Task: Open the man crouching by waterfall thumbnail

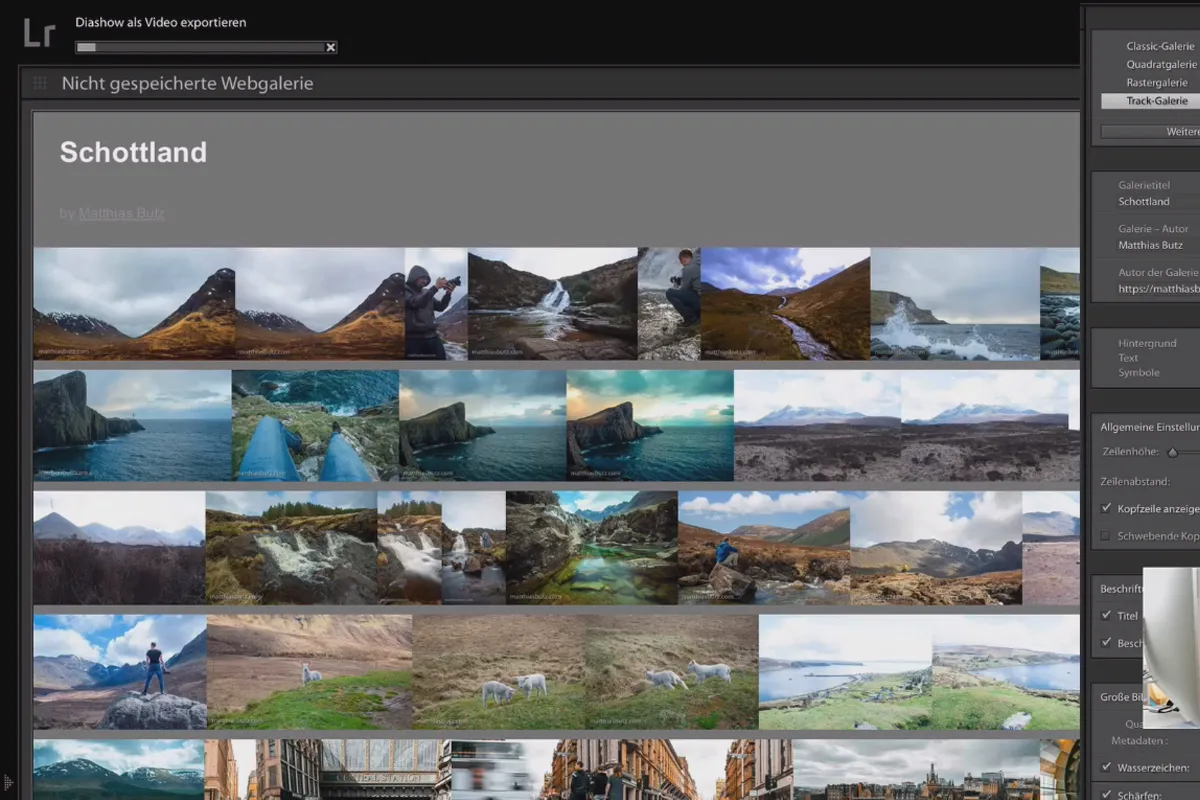Action: point(669,304)
